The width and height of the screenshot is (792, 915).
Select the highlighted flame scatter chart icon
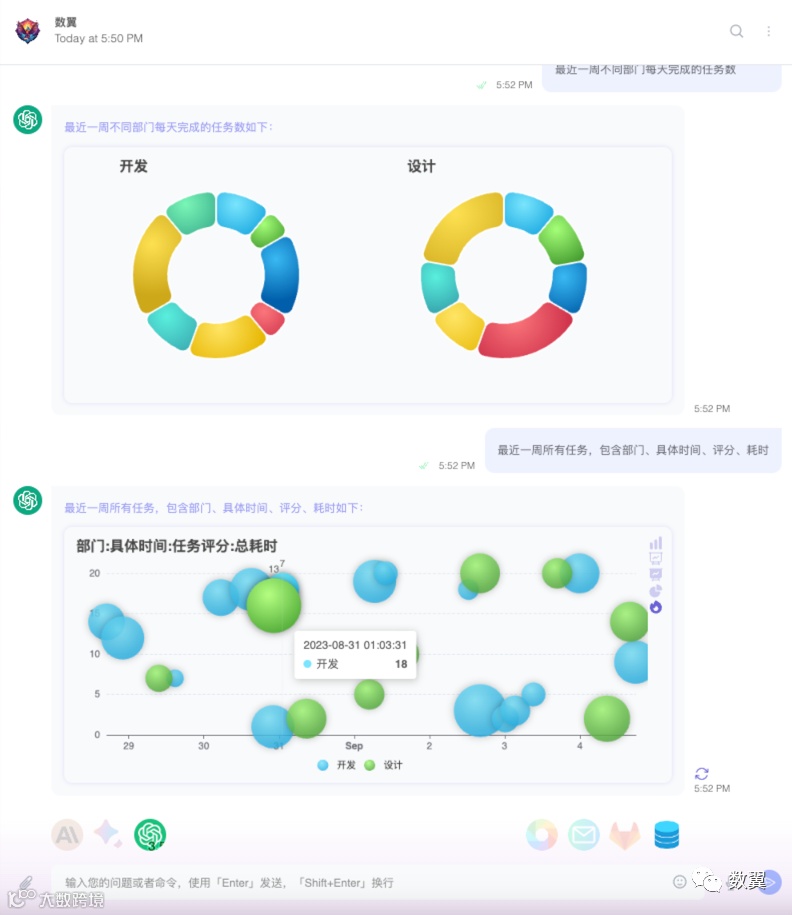coord(656,607)
